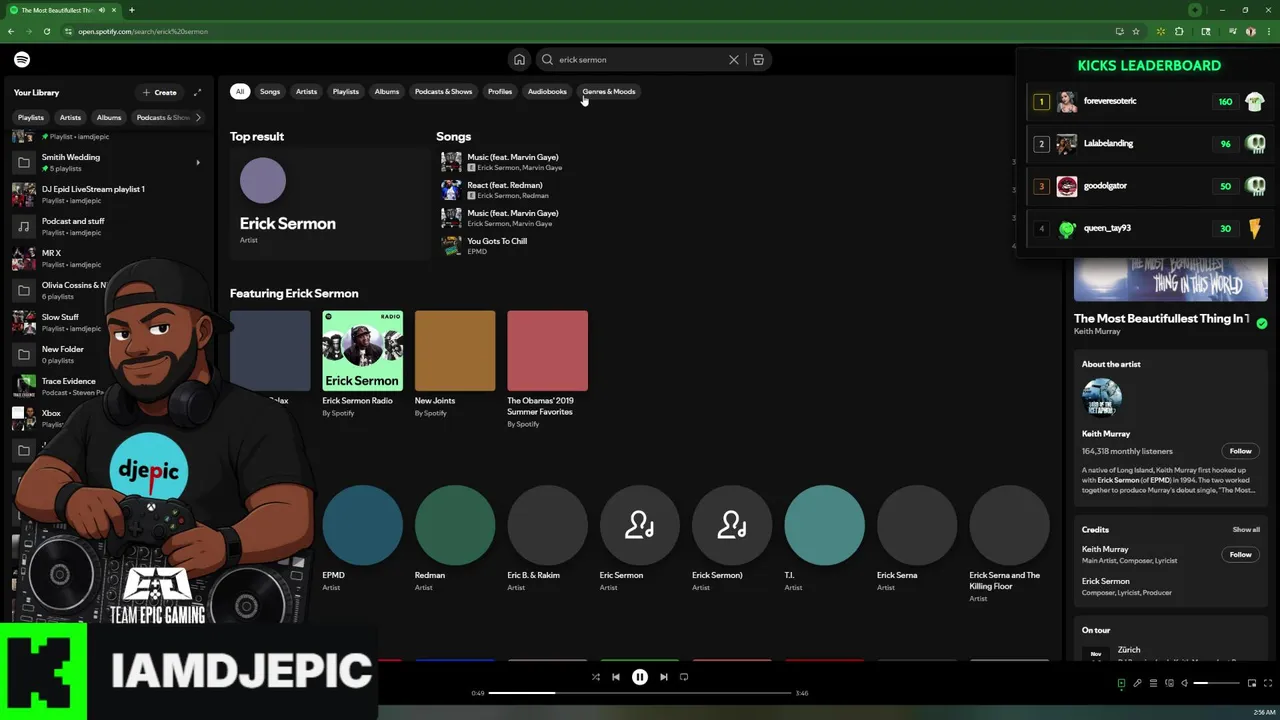Select the Playlists search filter tab
1280x720 pixels.
345,91
